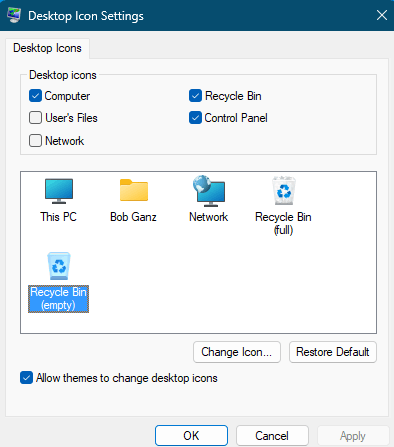Screen dimensions: 394x447
Task: Uncheck the Control Panel checkbox
Action: click(x=195, y=118)
